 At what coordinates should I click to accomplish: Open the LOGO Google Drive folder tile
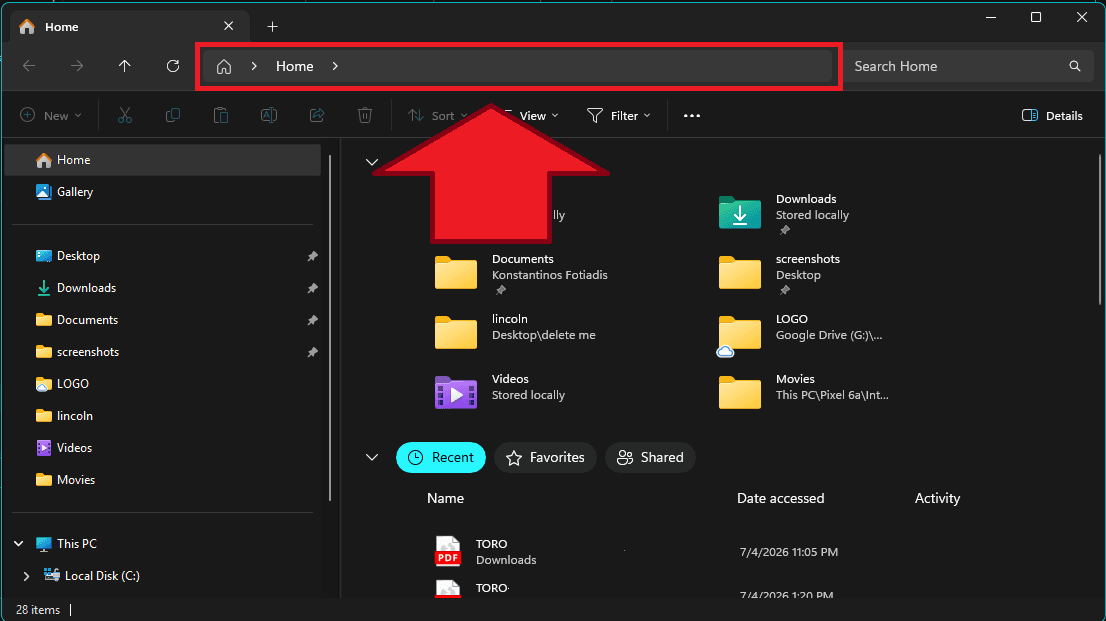(799, 332)
